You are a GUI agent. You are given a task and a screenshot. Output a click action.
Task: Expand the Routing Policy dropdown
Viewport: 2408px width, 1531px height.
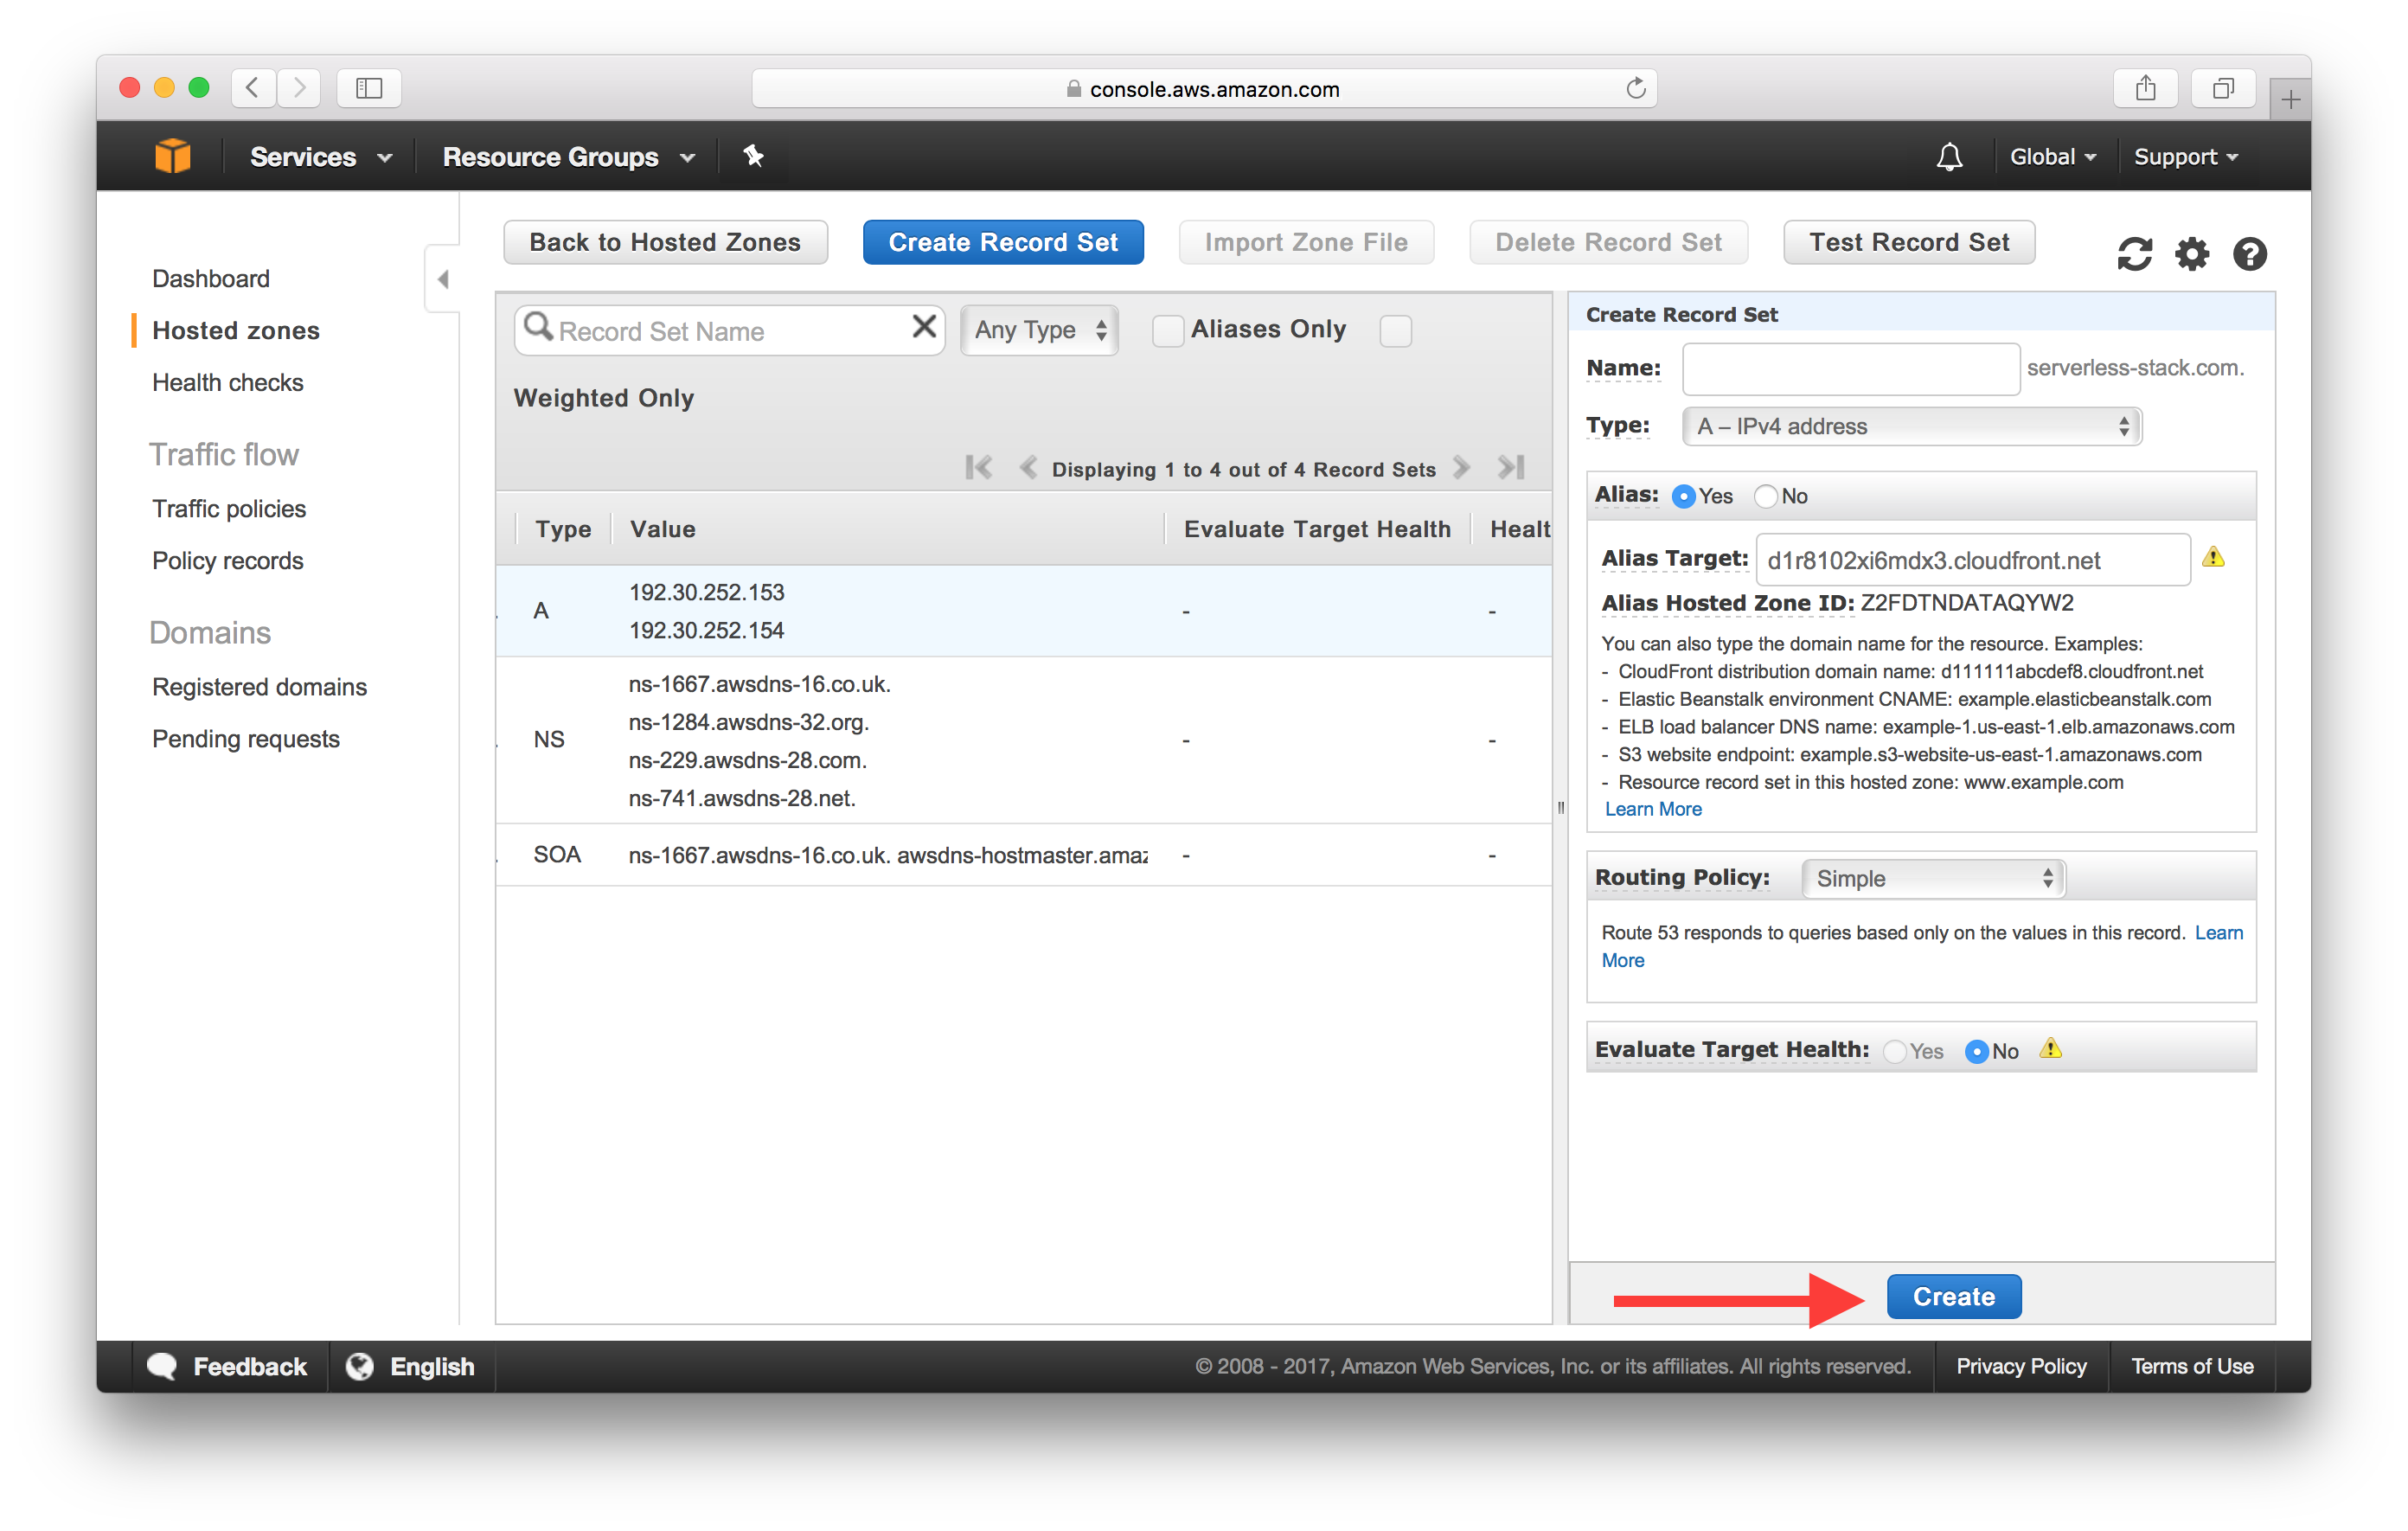[1931, 878]
